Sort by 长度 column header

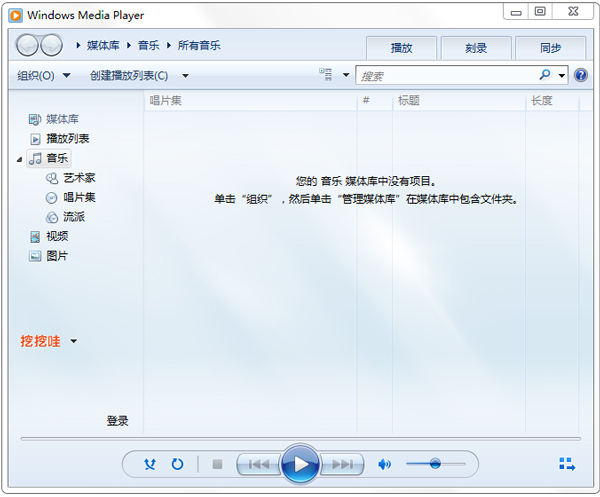(552, 101)
